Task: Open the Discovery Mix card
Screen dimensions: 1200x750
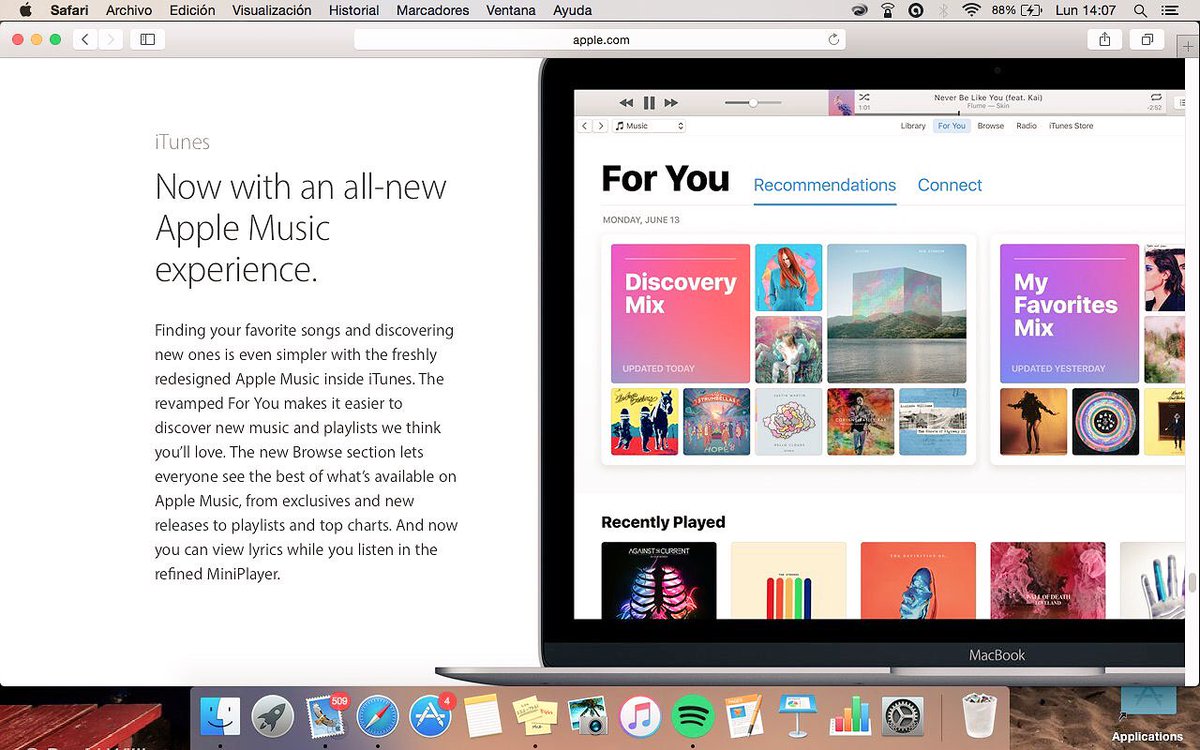Action: [x=680, y=314]
